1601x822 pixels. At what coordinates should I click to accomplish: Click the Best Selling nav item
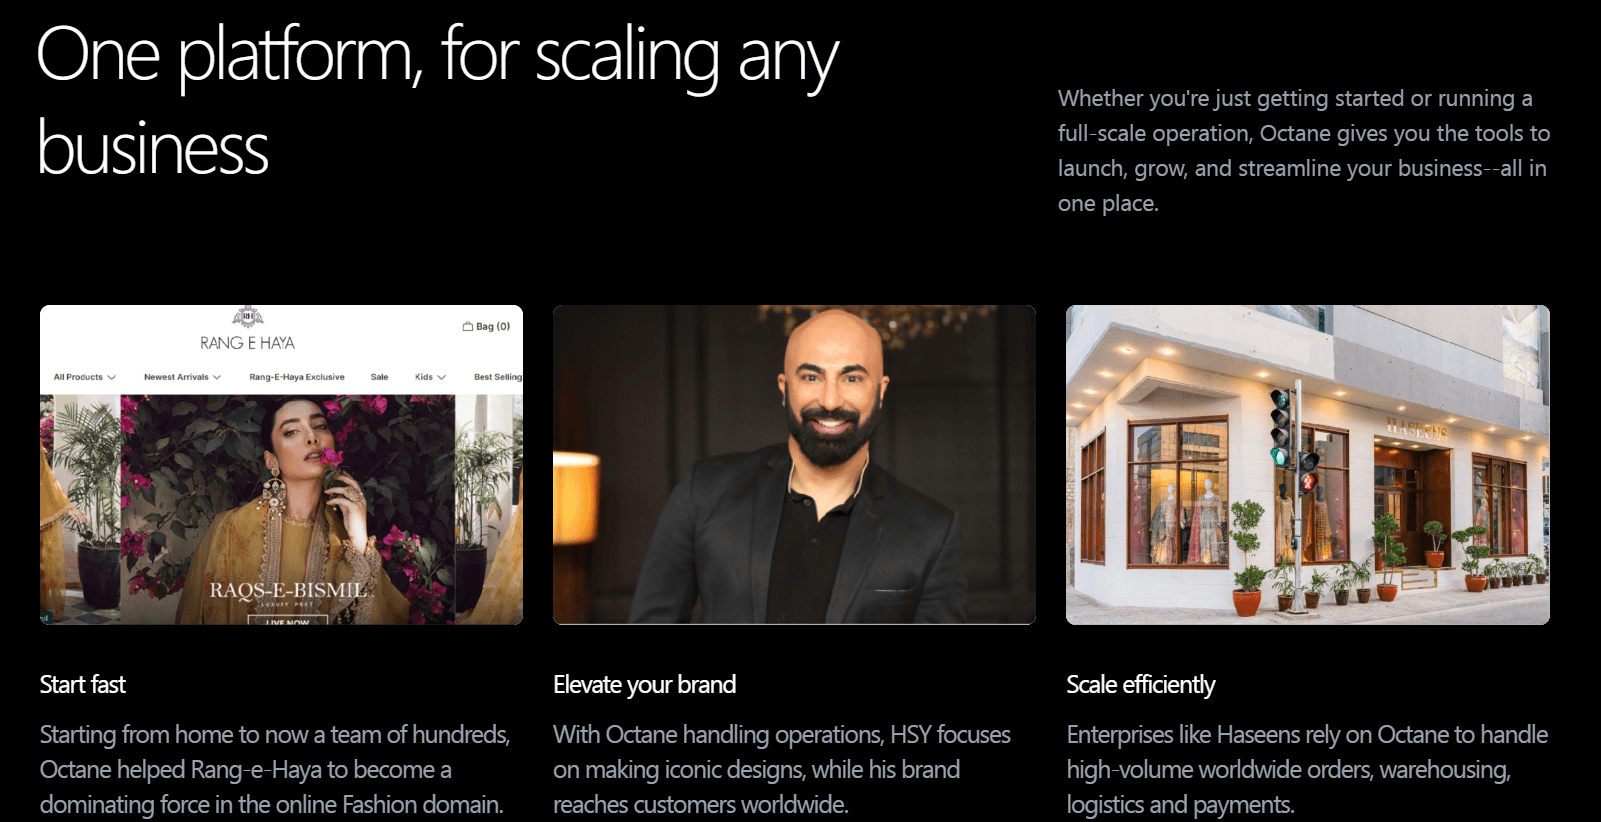click(498, 377)
